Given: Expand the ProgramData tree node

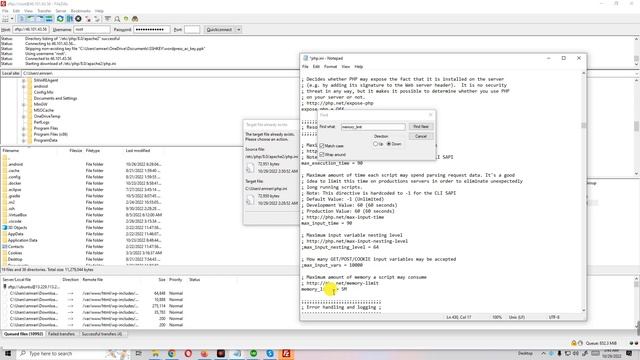Looking at the screenshot, I should coord(24,140).
